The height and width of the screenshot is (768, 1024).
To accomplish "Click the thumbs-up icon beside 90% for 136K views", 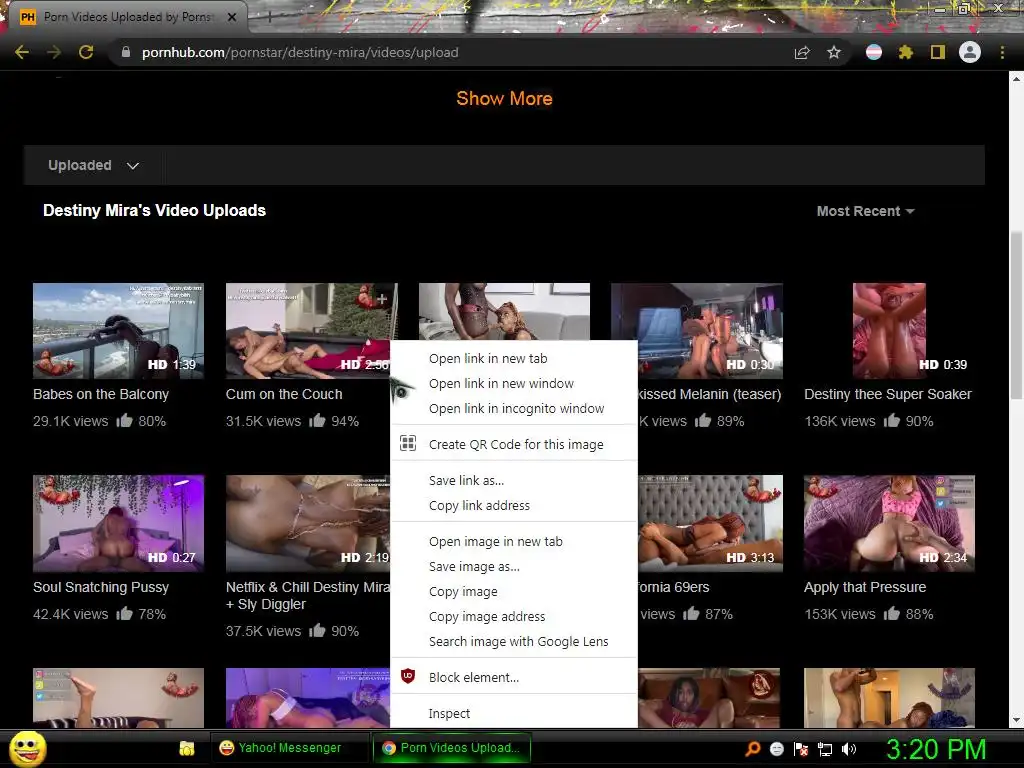I will coord(891,421).
